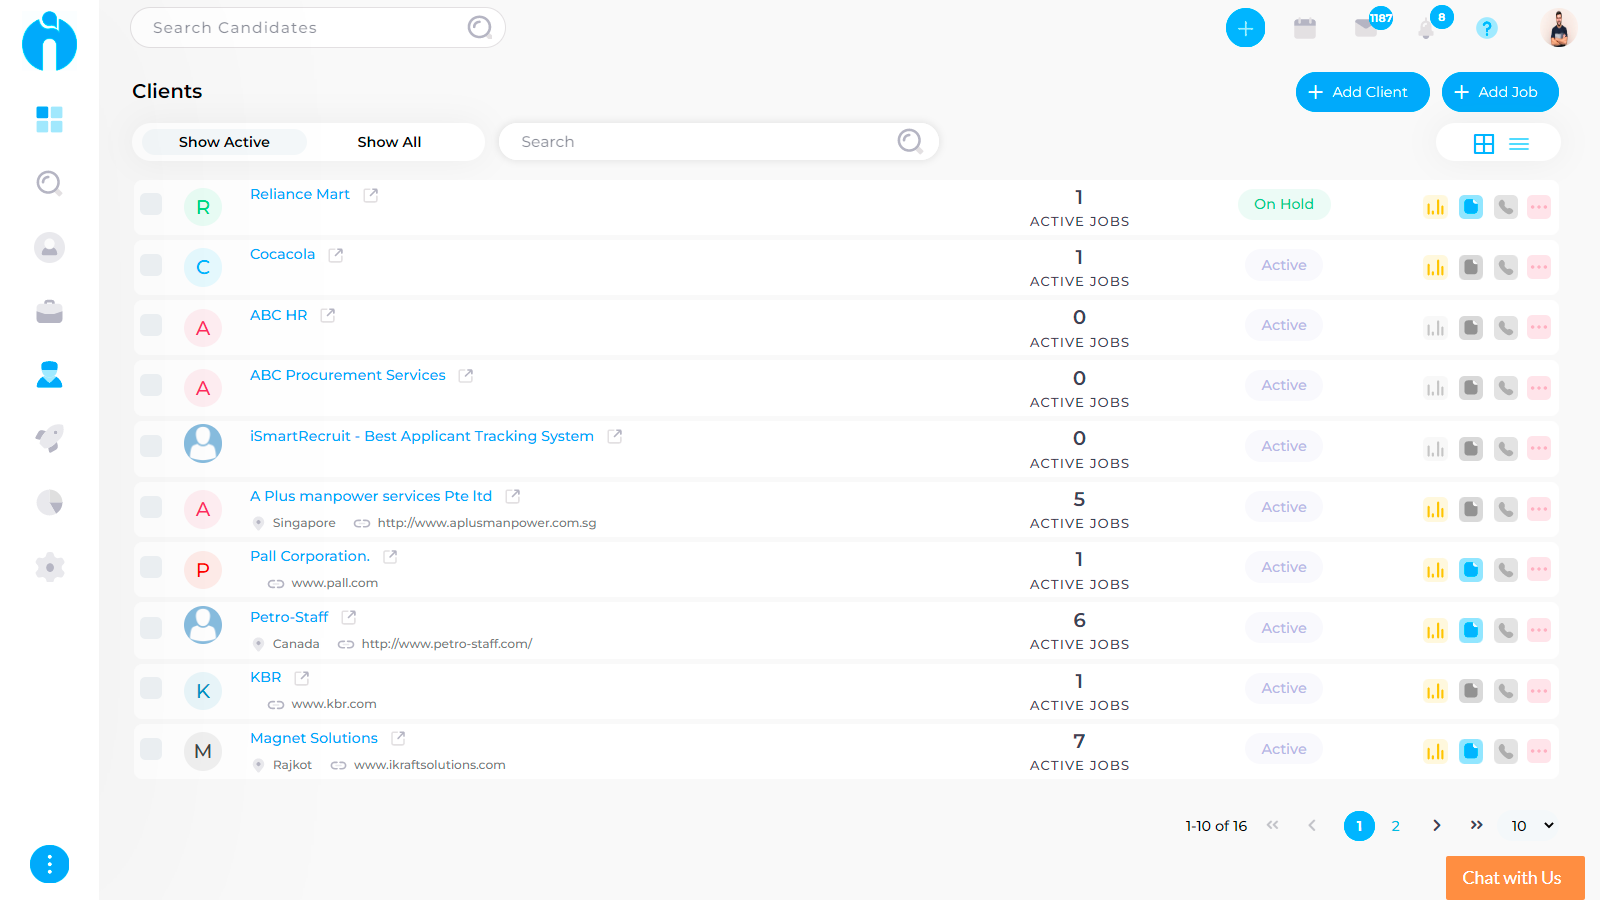
Task: Select the Petro-Staff checkbox
Action: point(151,628)
